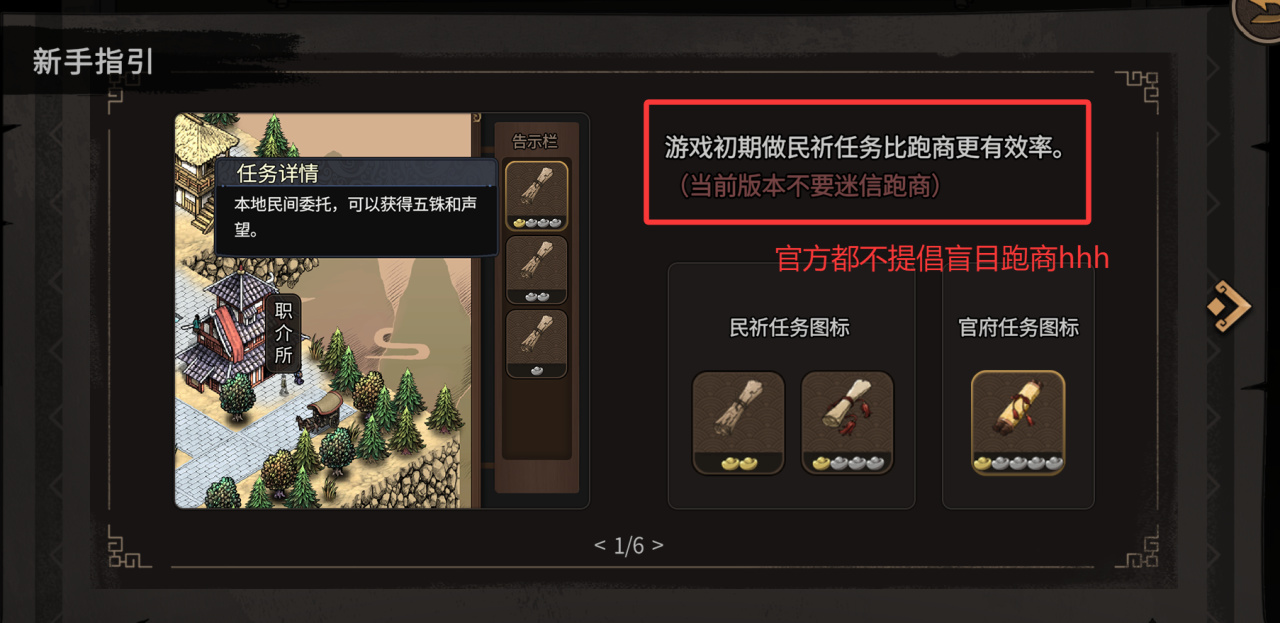Click the 官府任务图标 label
This screenshot has height=623, width=1280.
click(1018, 328)
